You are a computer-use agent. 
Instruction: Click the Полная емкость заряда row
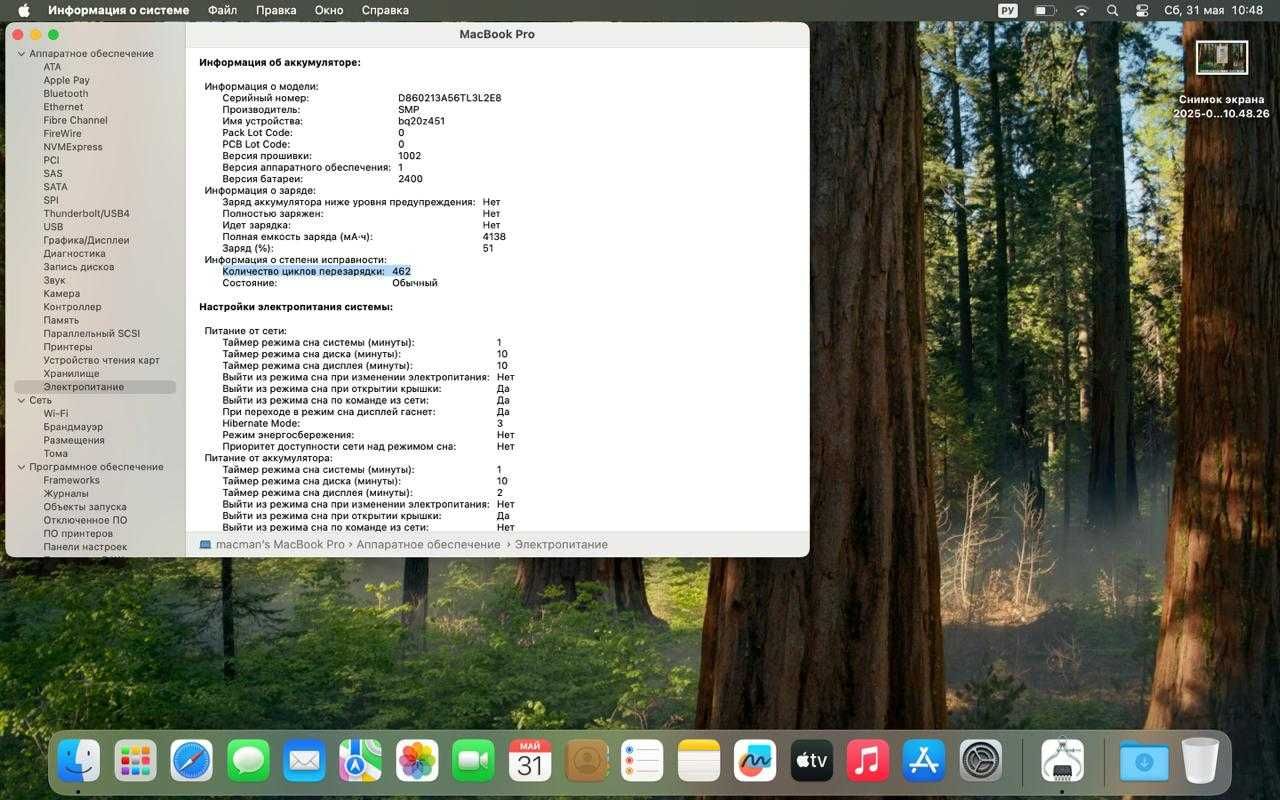[364, 237]
